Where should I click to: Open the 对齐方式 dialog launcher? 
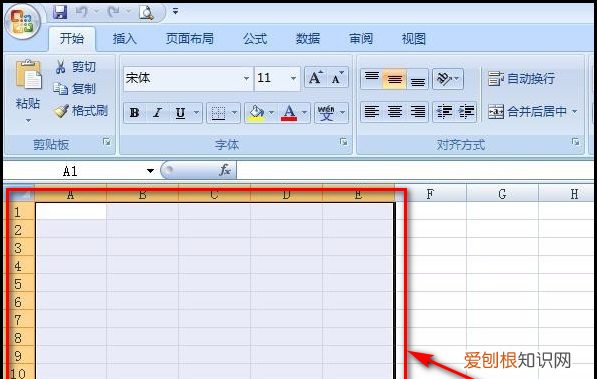pos(575,142)
